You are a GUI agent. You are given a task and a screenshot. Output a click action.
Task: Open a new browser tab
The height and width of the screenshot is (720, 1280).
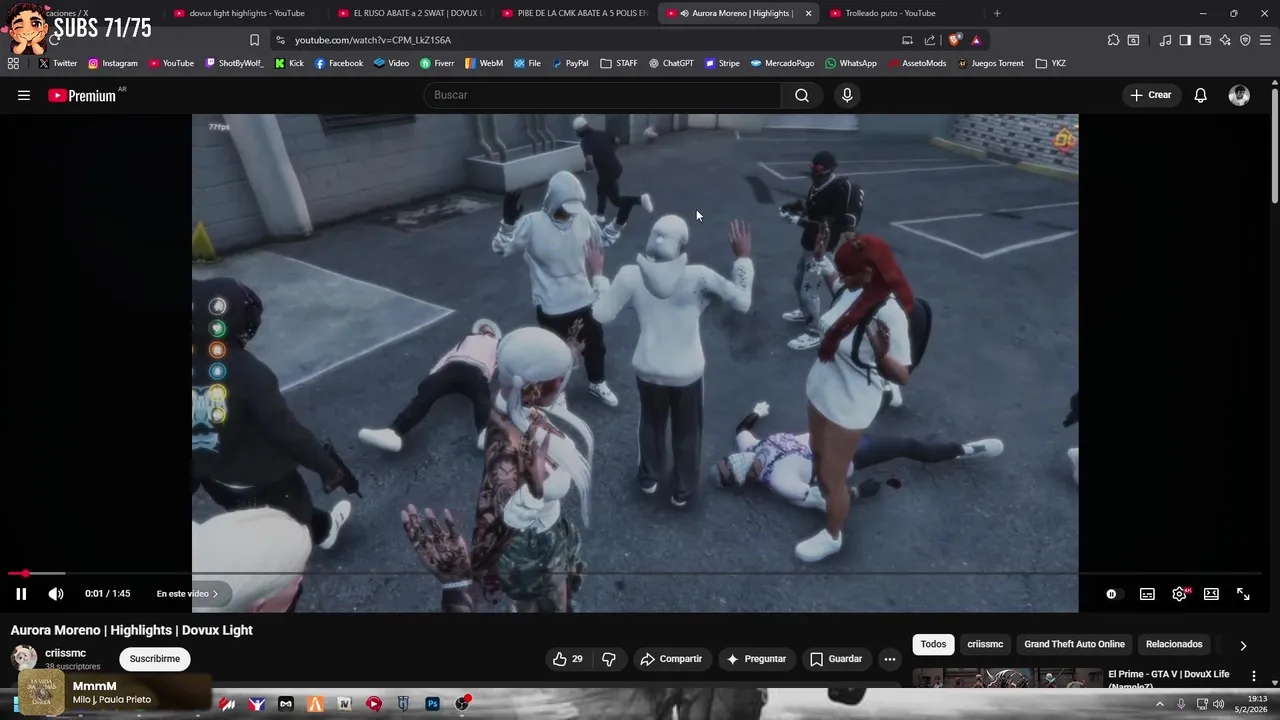coord(996,13)
